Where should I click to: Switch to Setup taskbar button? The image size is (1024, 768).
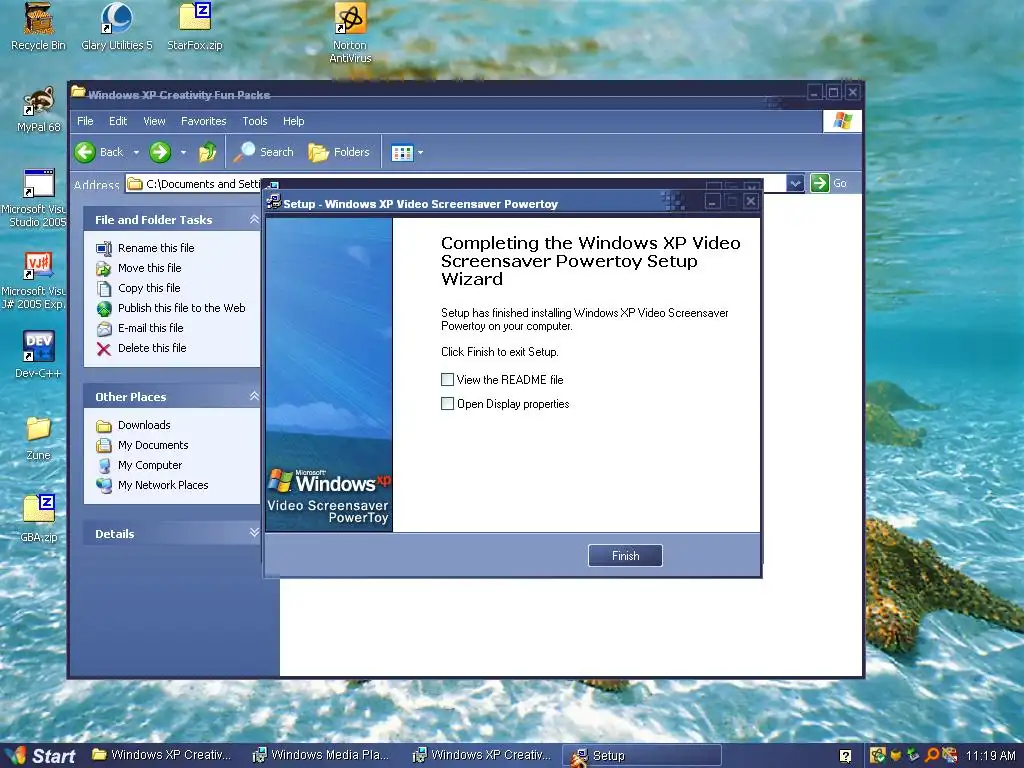tap(642, 756)
